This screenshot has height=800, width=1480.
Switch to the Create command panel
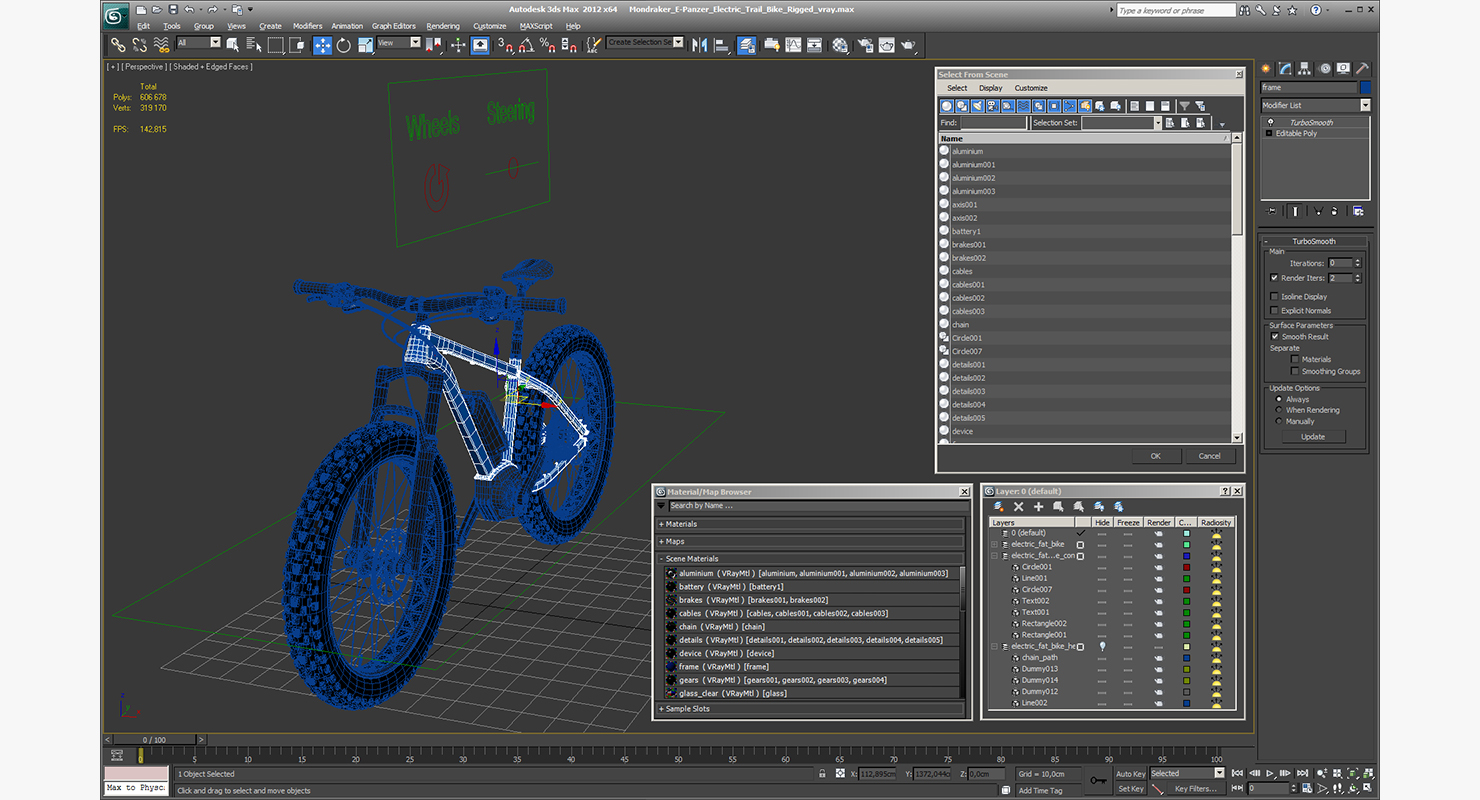tap(1265, 68)
